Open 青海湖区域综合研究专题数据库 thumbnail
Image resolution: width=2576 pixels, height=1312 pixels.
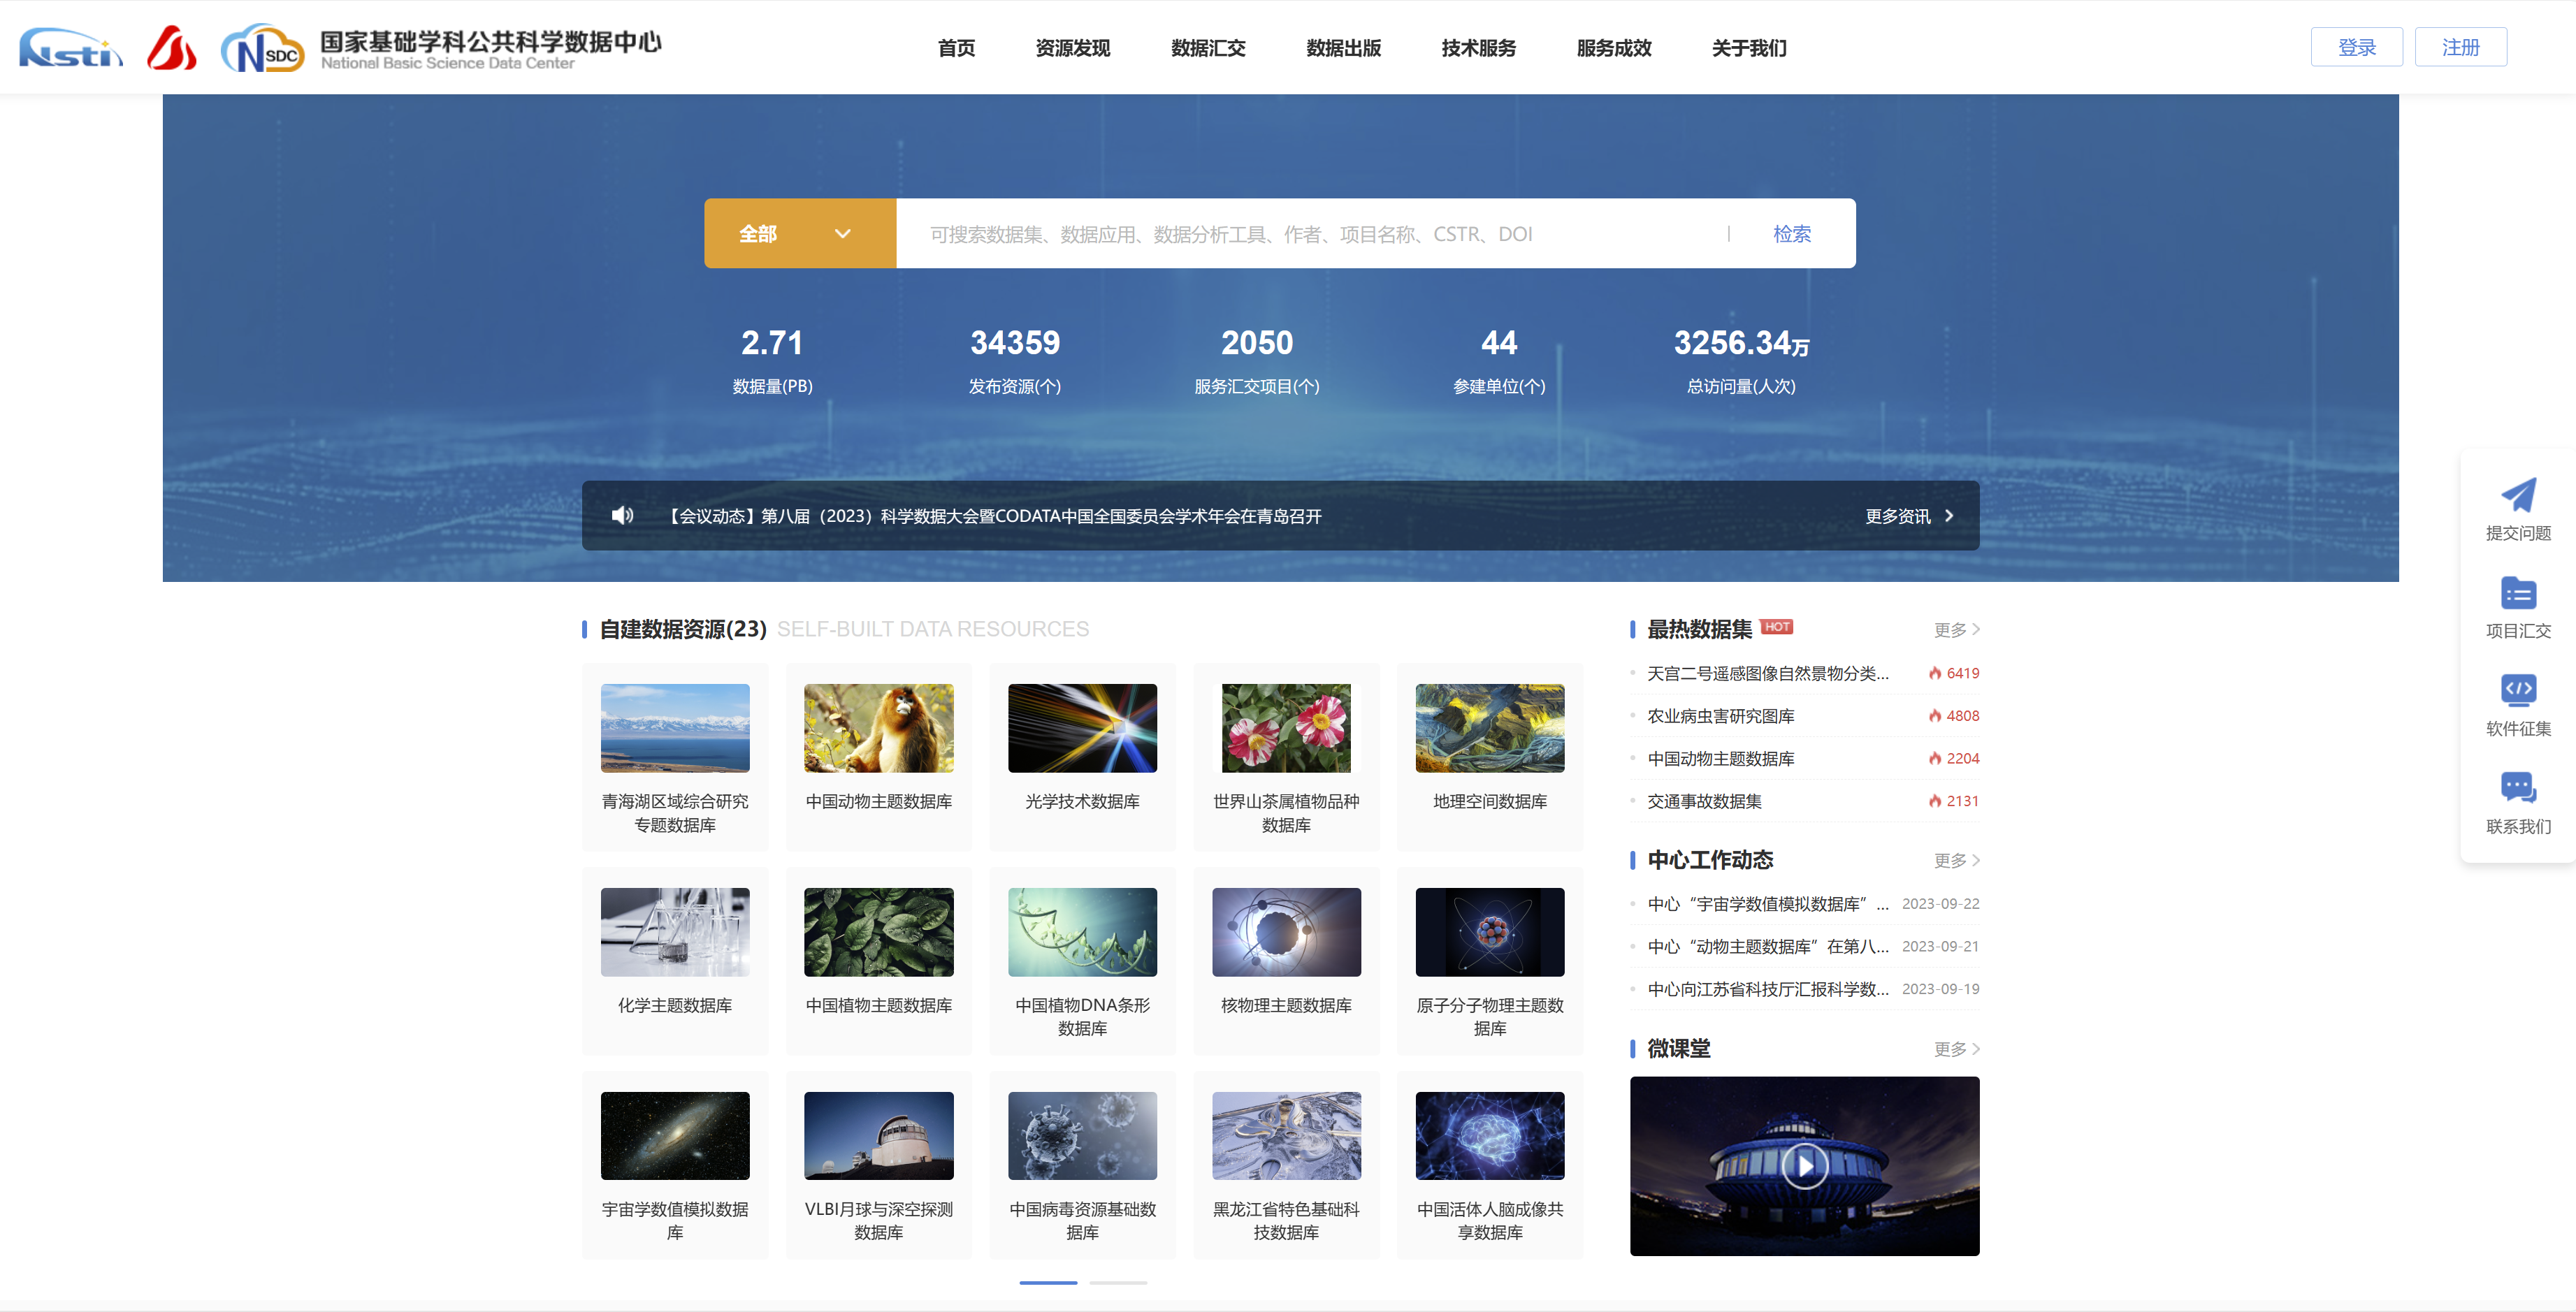pyautogui.click(x=675, y=728)
